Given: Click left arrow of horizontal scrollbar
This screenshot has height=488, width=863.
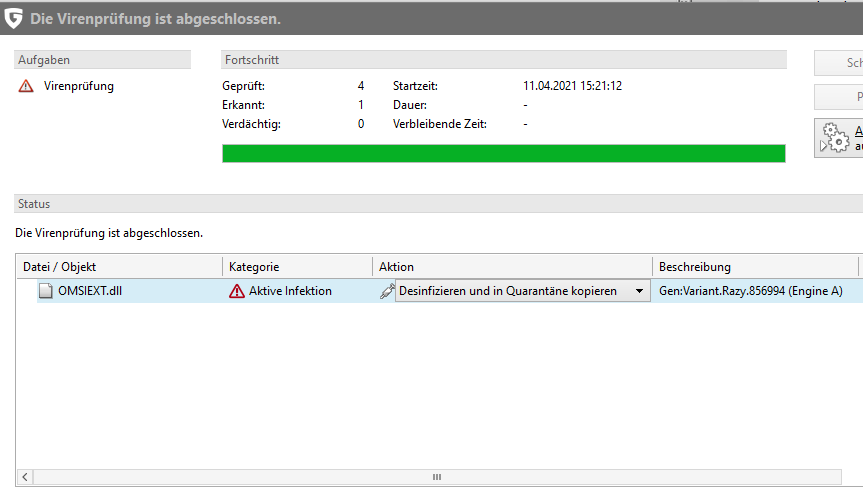Looking at the screenshot, I should point(25,477).
